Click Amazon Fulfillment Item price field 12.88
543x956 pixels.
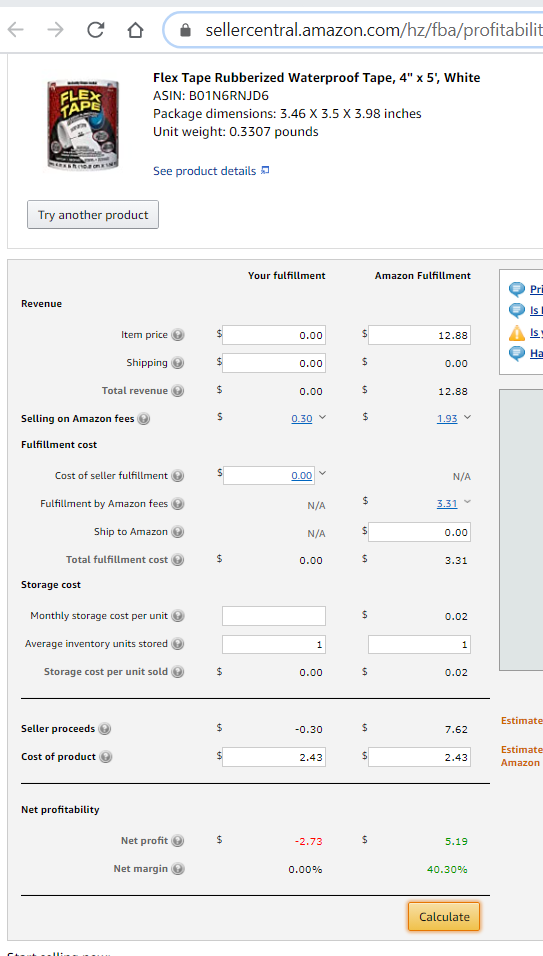pyautogui.click(x=419, y=335)
